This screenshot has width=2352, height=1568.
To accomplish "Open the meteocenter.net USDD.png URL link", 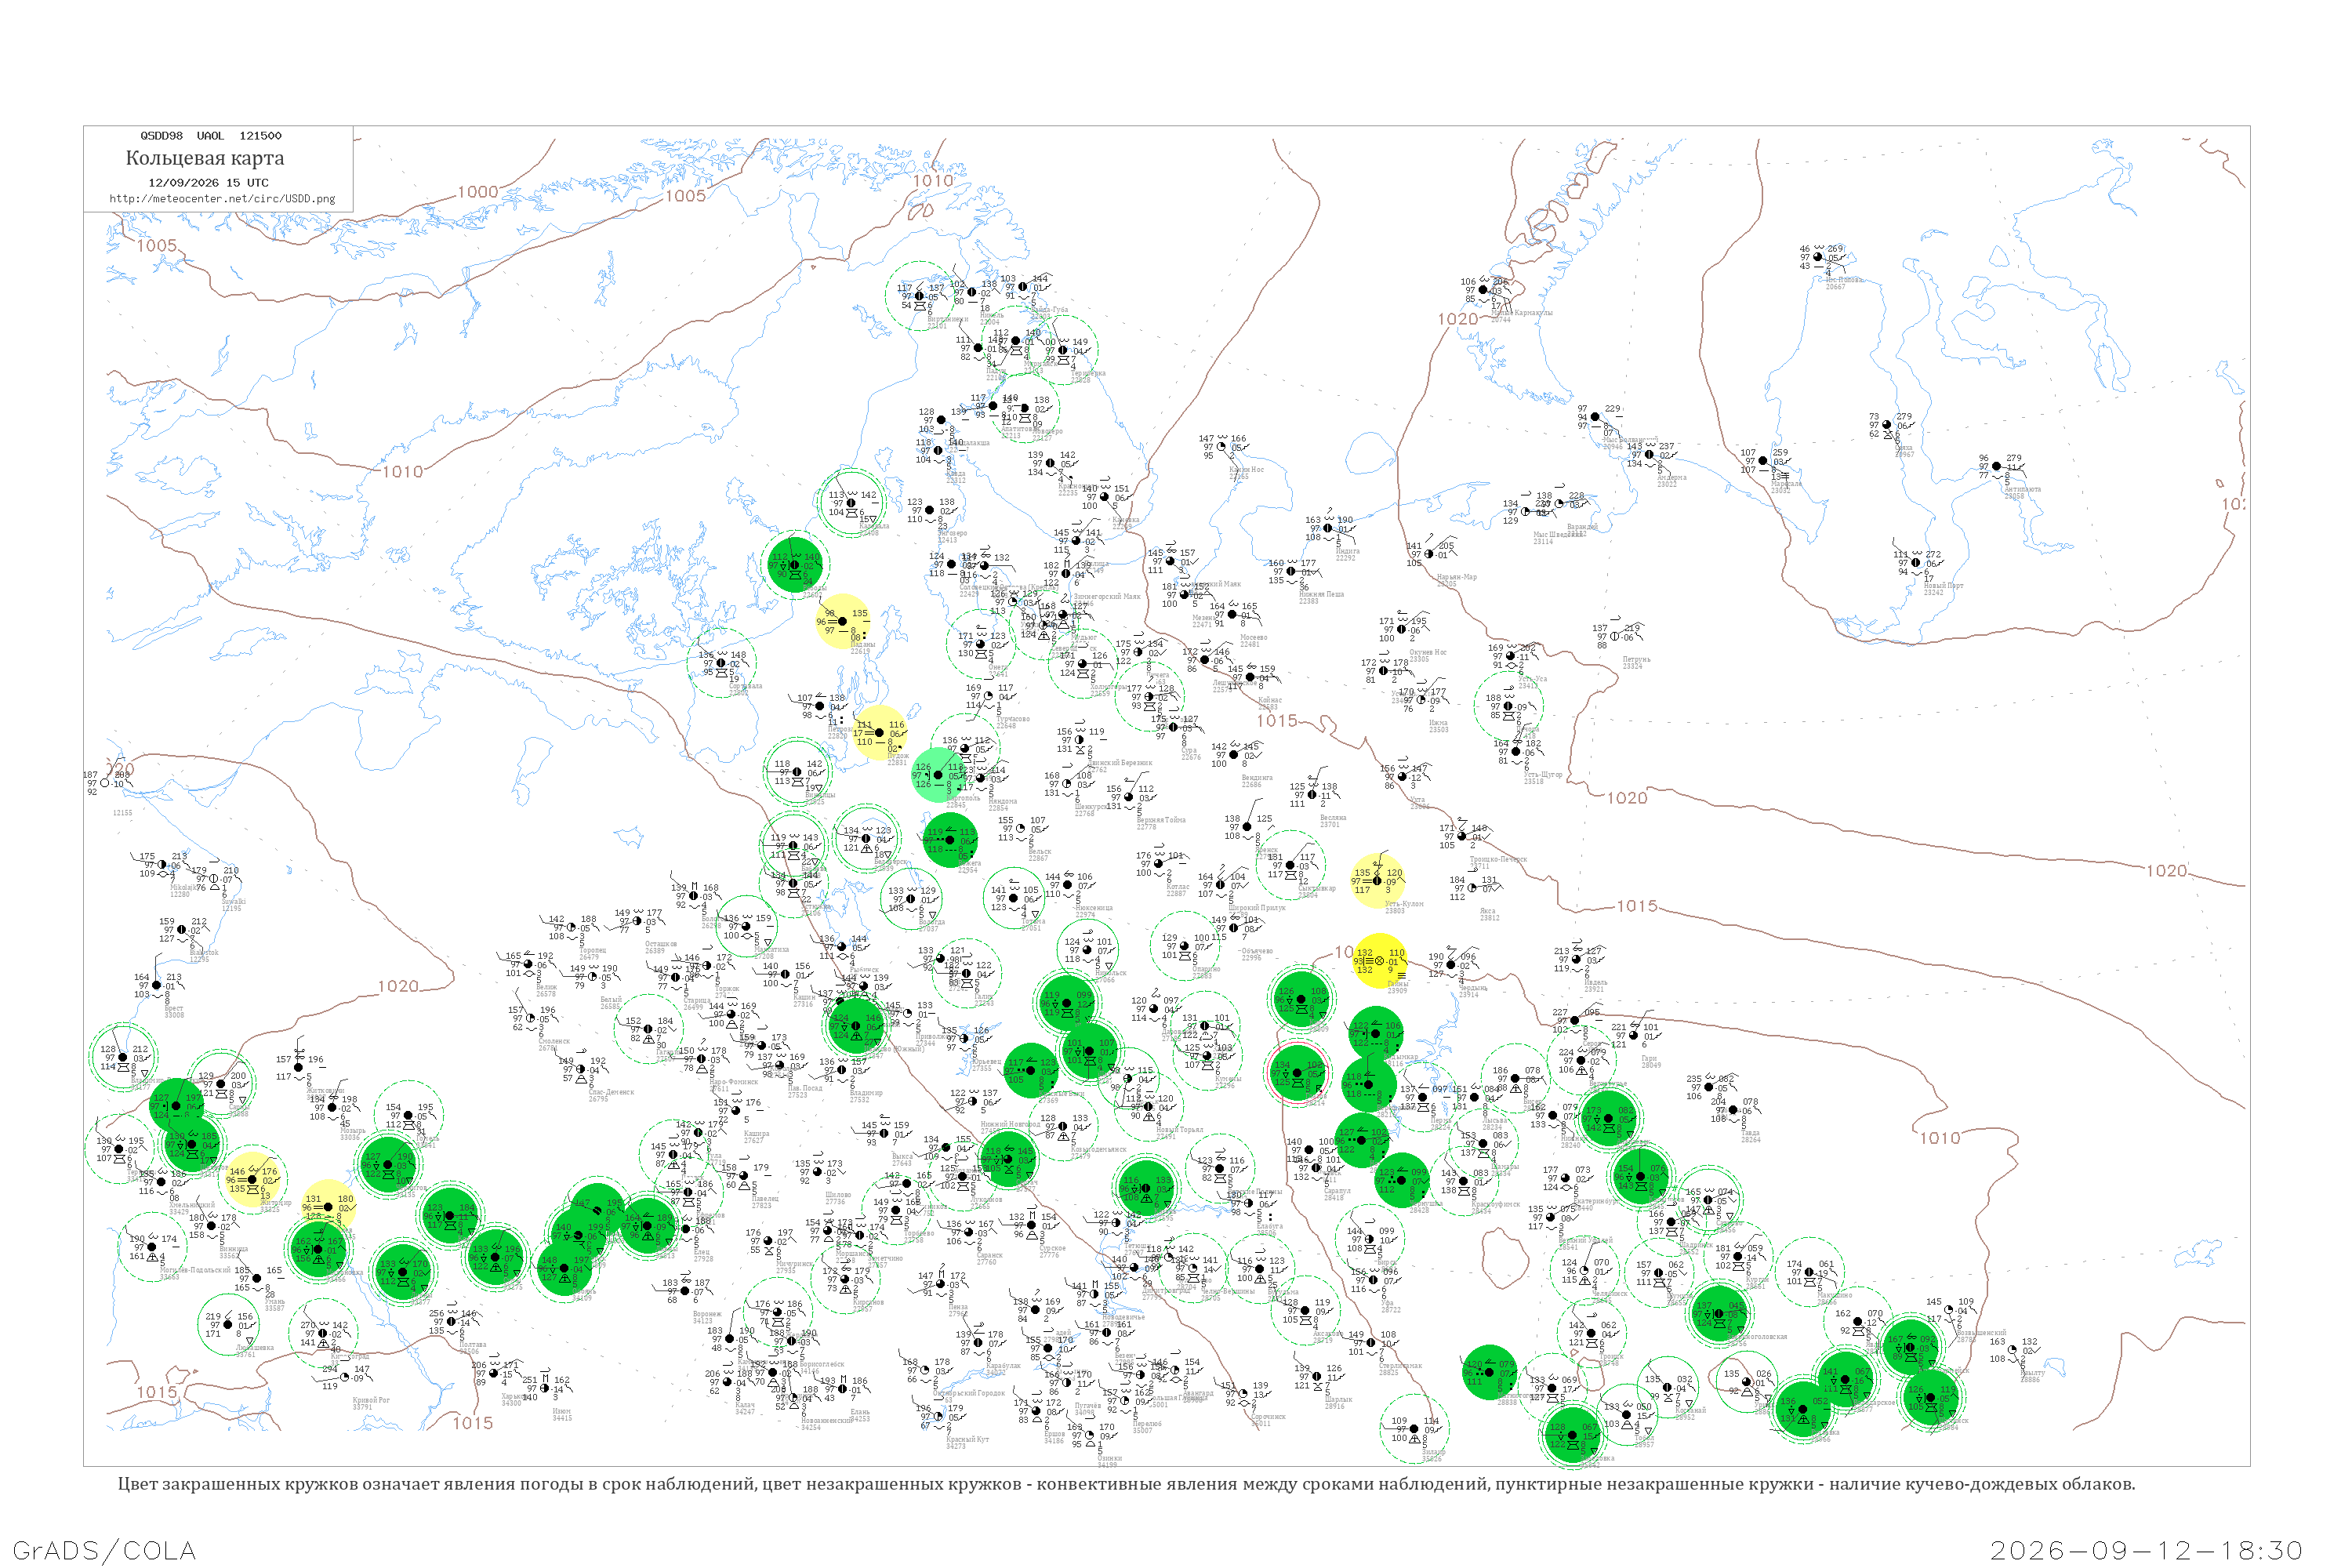I will (222, 199).
